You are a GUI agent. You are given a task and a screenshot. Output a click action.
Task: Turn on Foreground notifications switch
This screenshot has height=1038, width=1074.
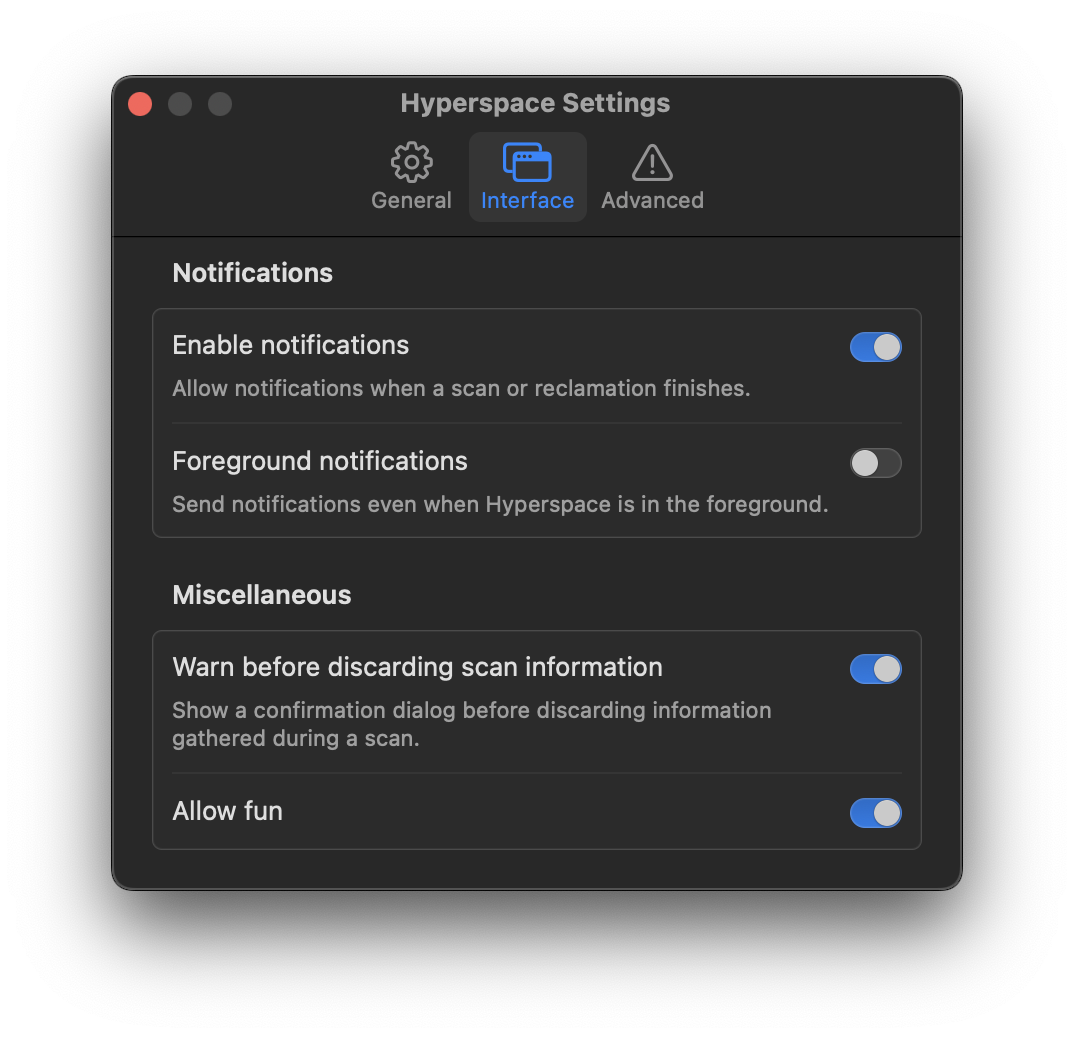pos(875,462)
